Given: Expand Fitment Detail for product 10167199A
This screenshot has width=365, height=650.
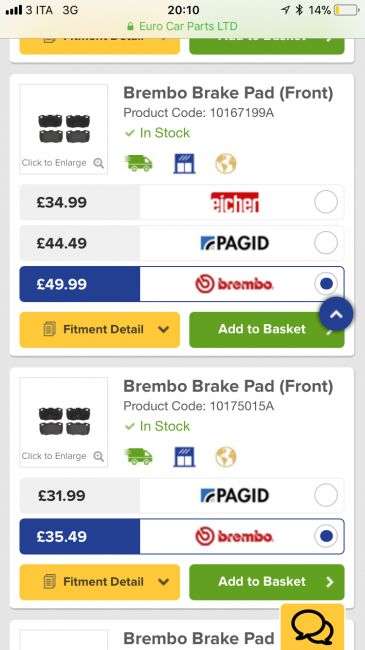Looking at the screenshot, I should (x=100, y=330).
